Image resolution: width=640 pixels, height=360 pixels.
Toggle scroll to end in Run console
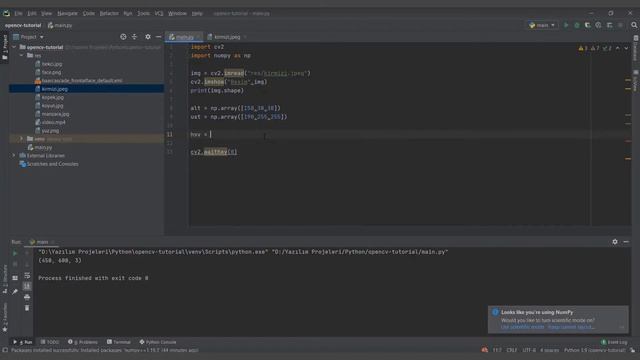27,286
